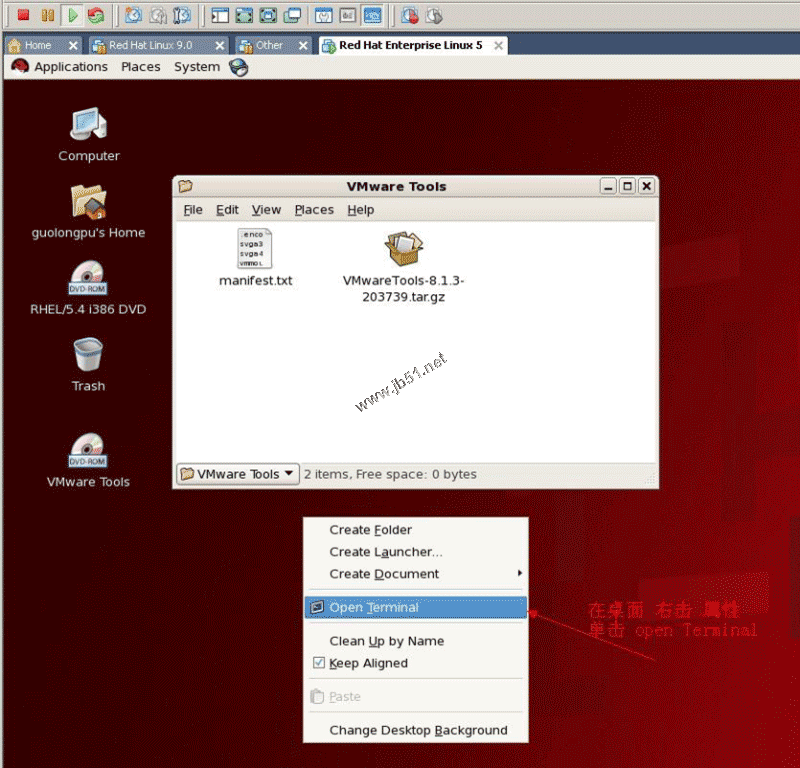This screenshot has height=768, width=800.
Task: Maximize the VMware Tools window
Action: coord(627,186)
